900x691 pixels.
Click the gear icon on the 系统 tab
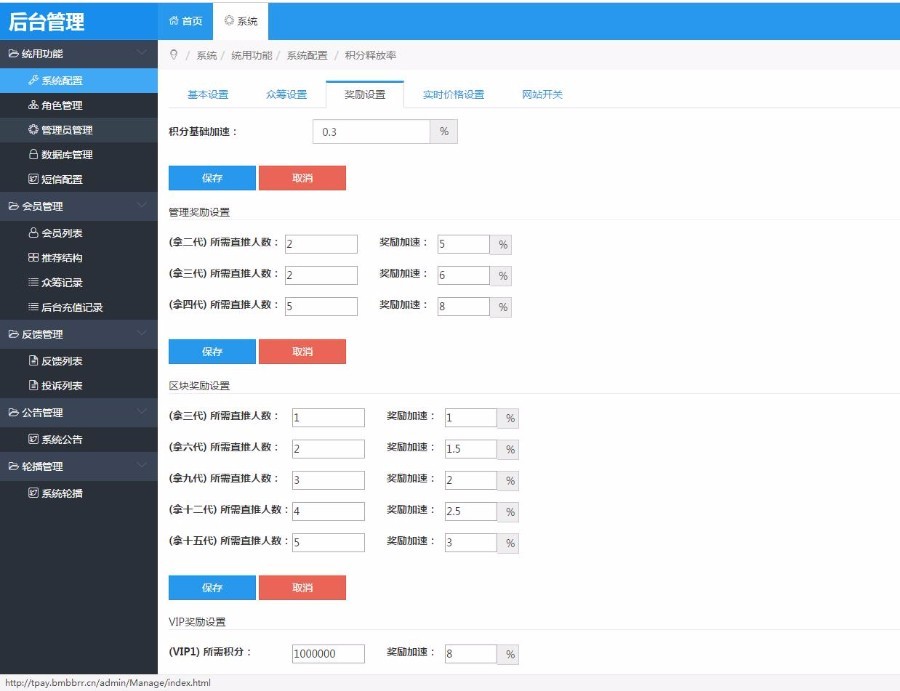[229, 21]
